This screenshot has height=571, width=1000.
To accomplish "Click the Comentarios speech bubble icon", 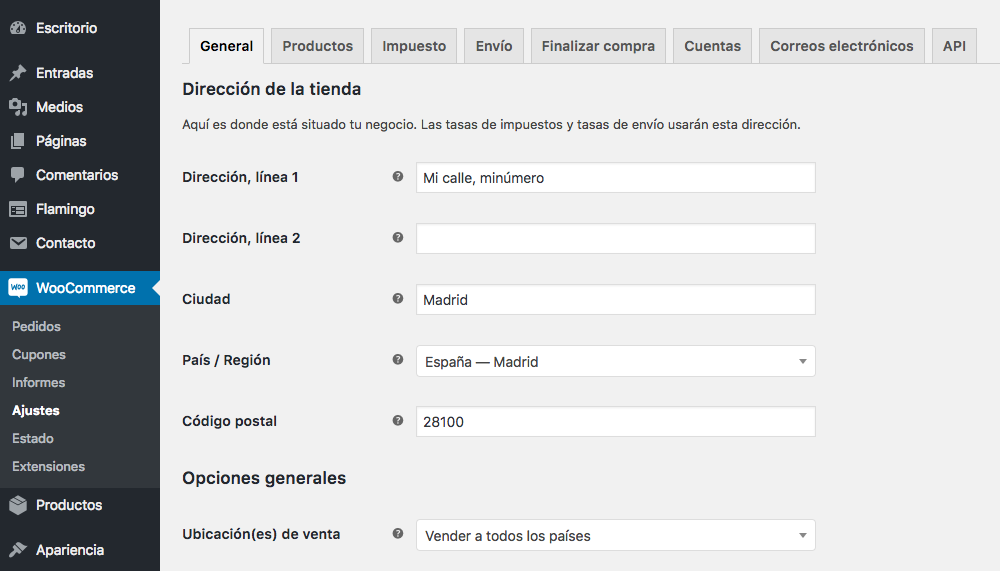I will click(x=18, y=175).
